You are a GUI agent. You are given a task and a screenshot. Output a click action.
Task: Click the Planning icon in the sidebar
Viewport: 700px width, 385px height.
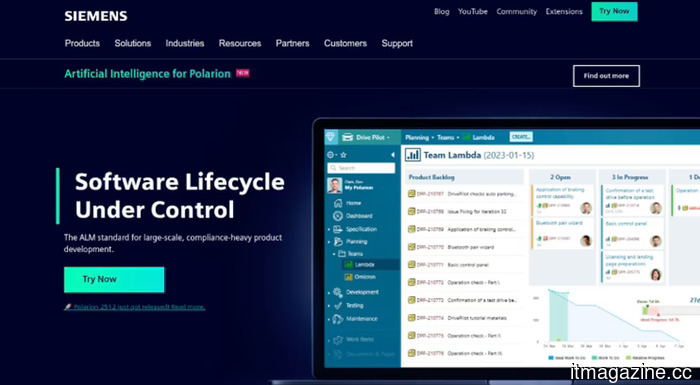pyautogui.click(x=338, y=242)
